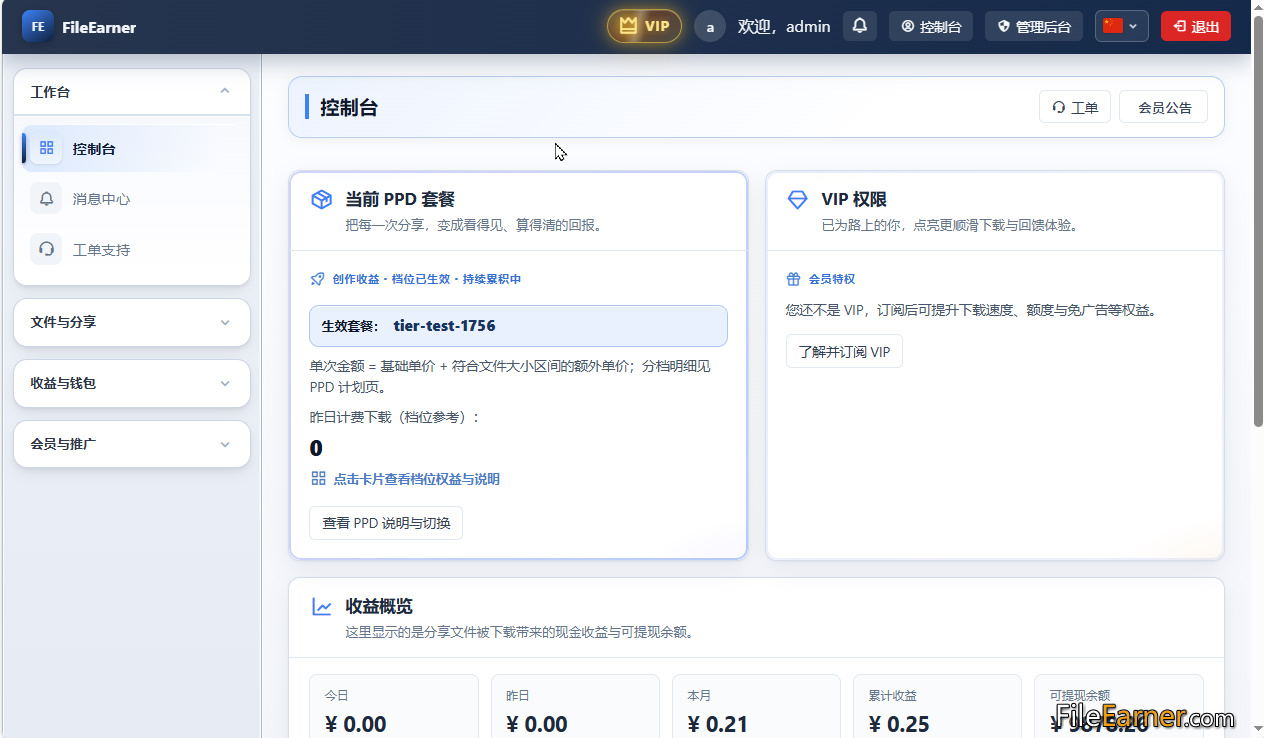Click the 消息中心 bell icon in sidebar

tap(46, 199)
